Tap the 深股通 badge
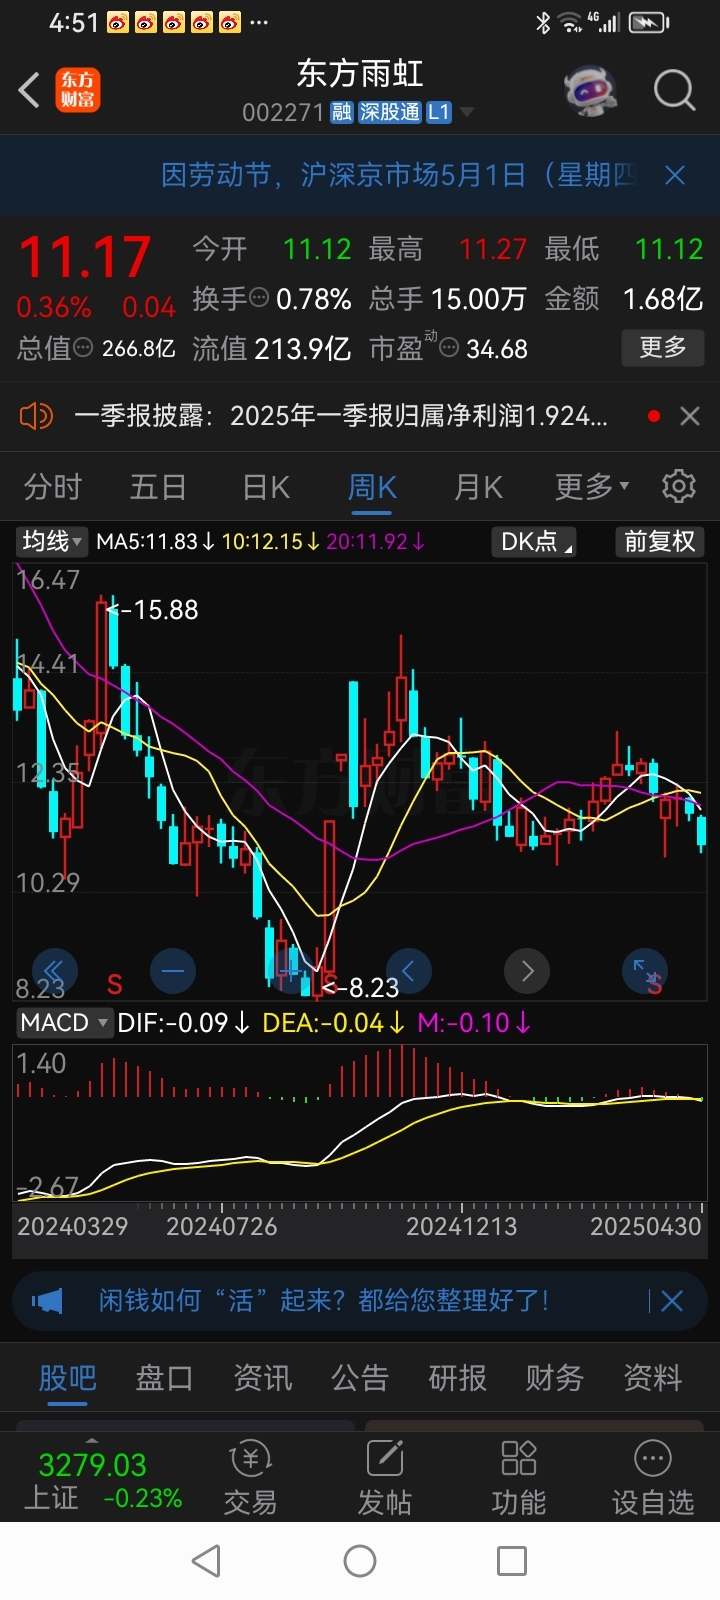The width and height of the screenshot is (720, 1600). pyautogui.click(x=390, y=112)
